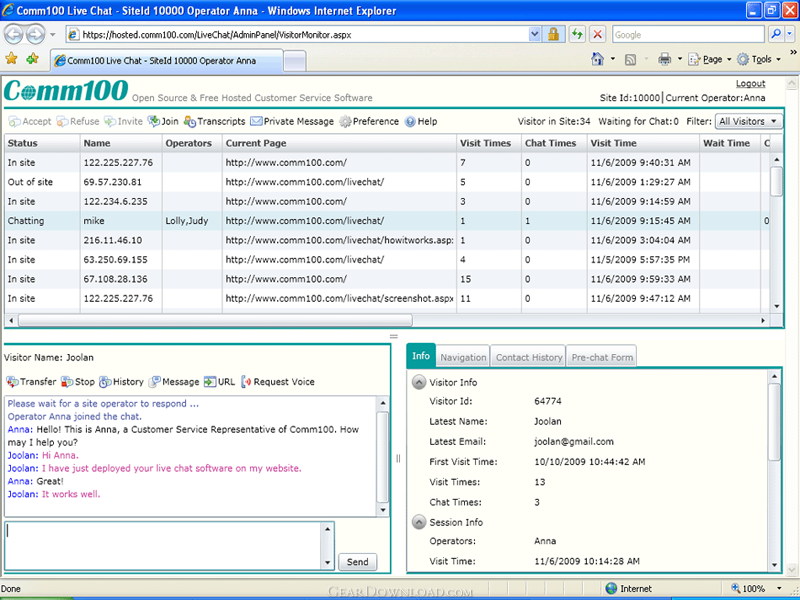
Task: Expand the Tools menu dropdown
Action: tap(779, 60)
